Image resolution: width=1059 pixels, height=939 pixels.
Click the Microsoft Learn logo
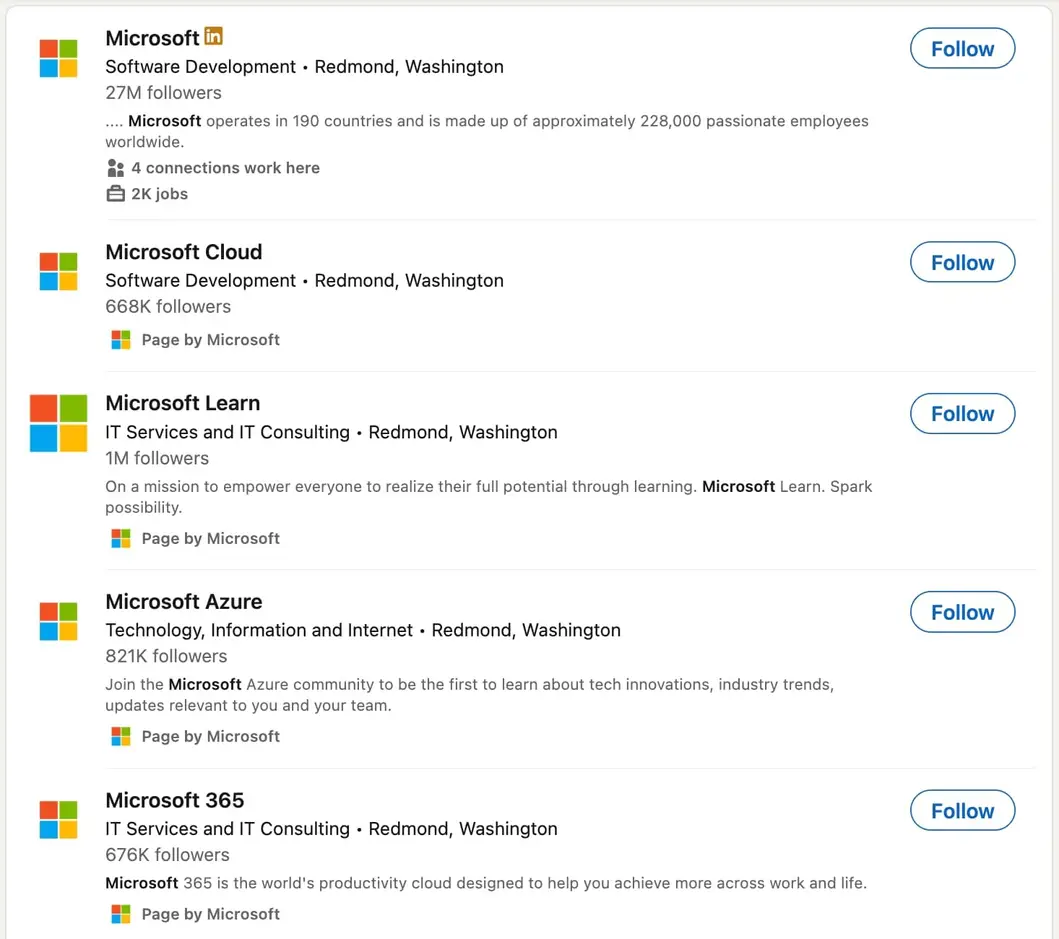57,422
